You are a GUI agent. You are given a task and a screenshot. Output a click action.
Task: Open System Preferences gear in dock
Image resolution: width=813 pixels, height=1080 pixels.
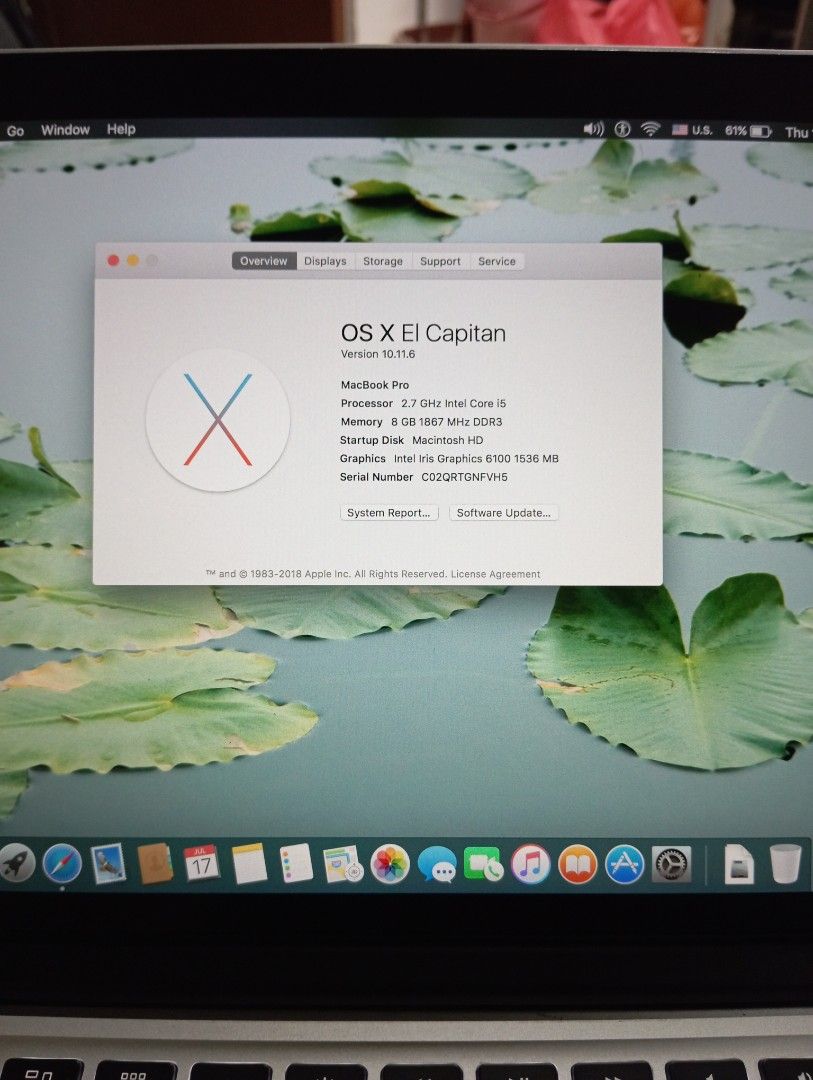[671, 864]
